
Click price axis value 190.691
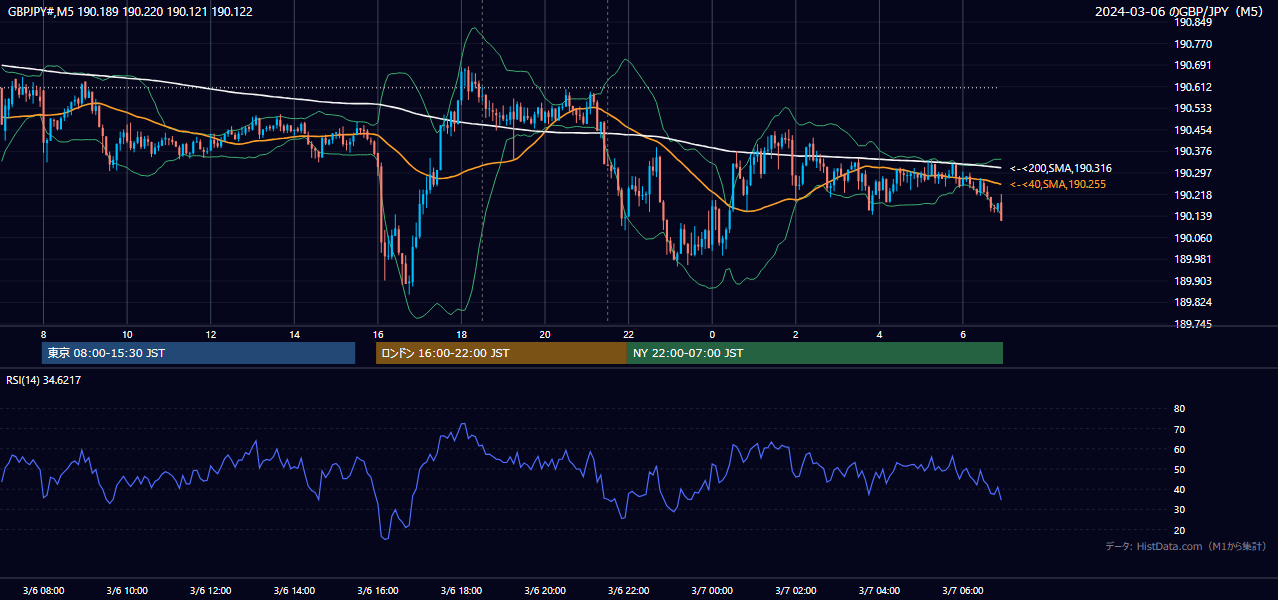coord(1193,66)
